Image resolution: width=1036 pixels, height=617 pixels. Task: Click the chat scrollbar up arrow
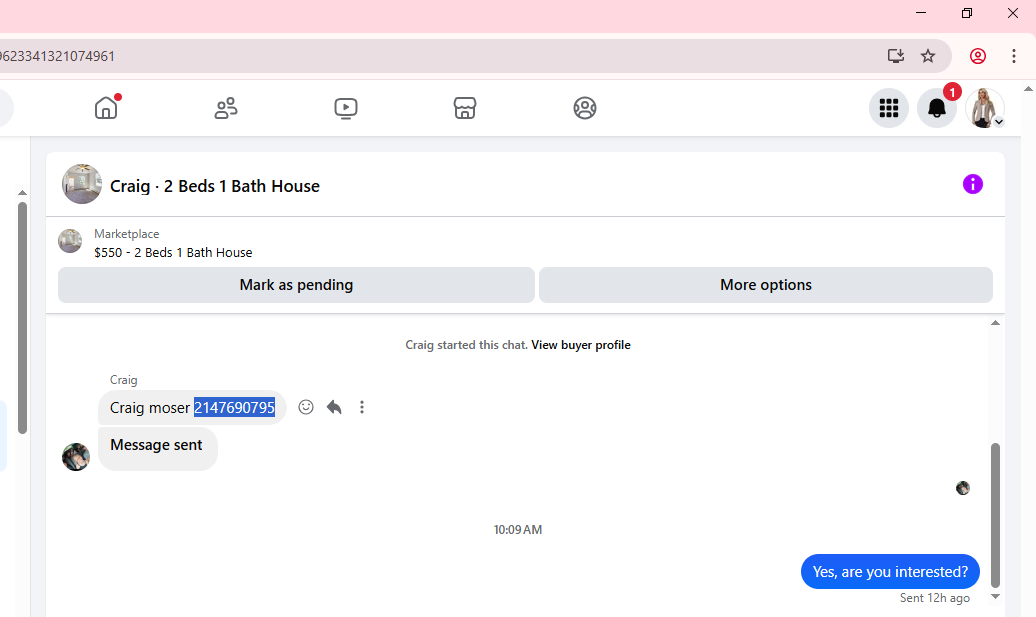[995, 323]
